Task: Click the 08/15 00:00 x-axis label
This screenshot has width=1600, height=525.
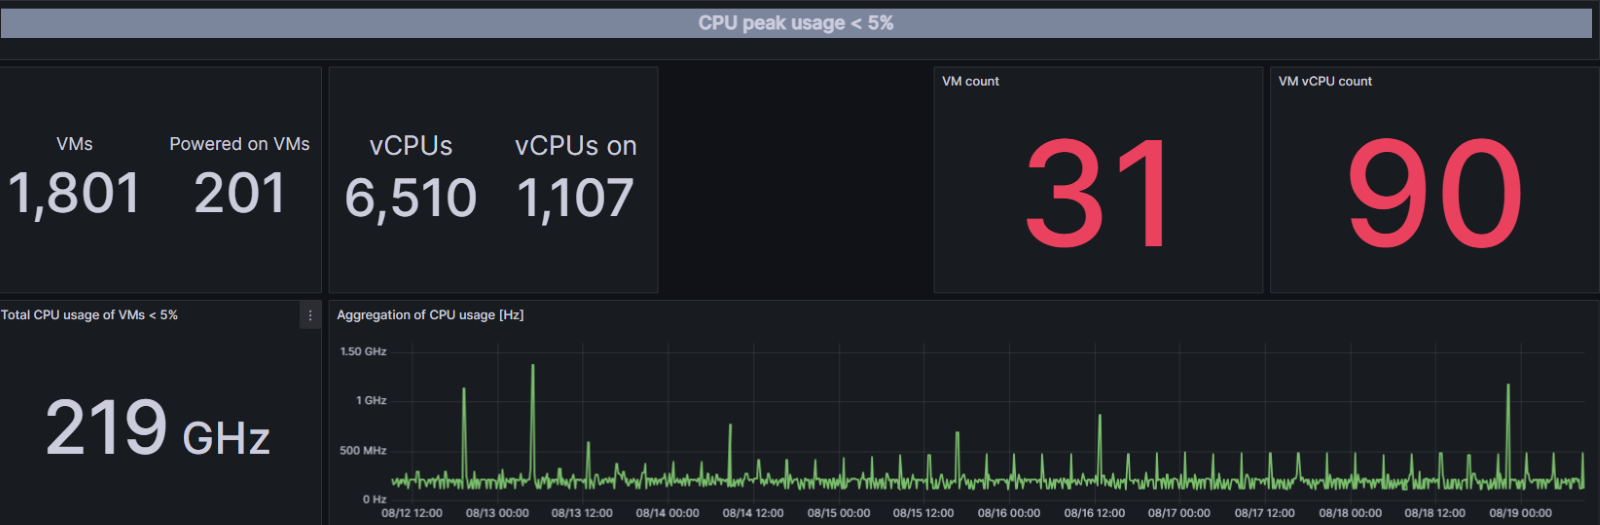Action: [839, 513]
